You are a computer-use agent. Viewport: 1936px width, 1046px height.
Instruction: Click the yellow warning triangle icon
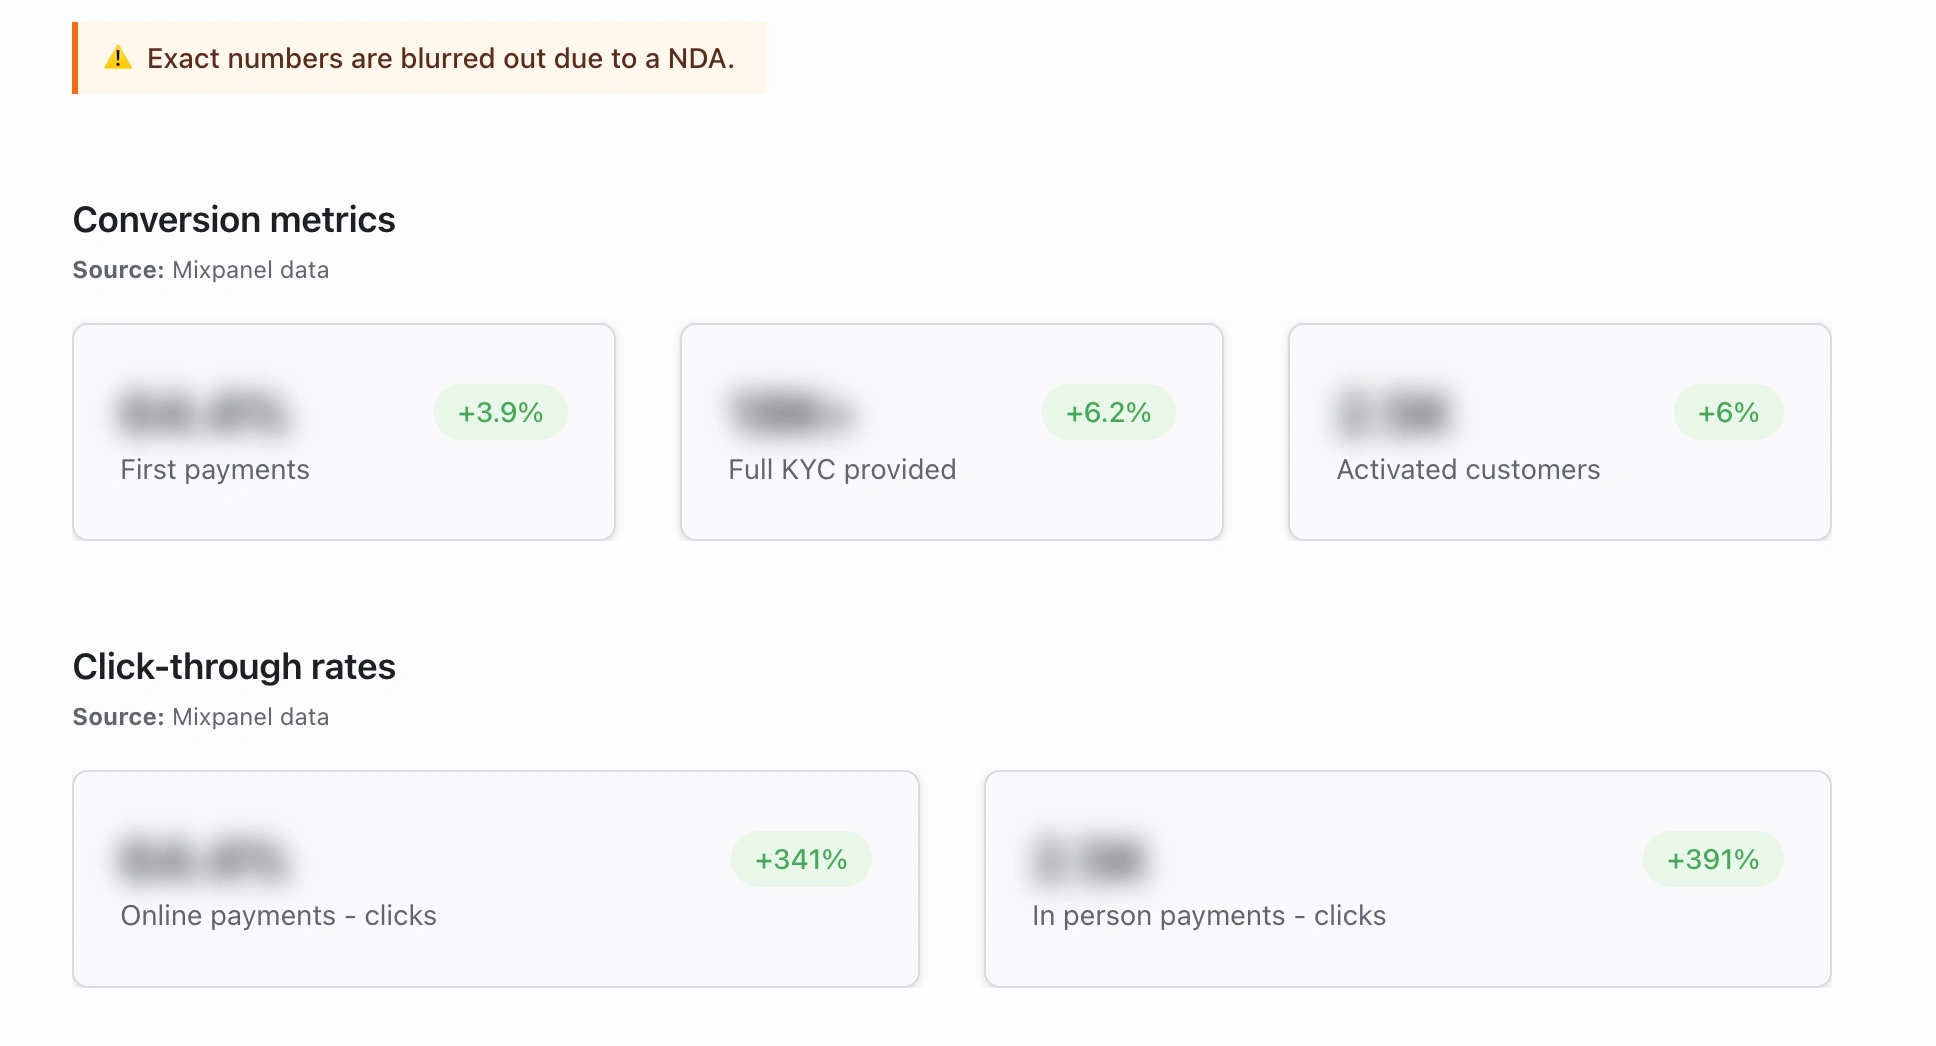point(118,58)
